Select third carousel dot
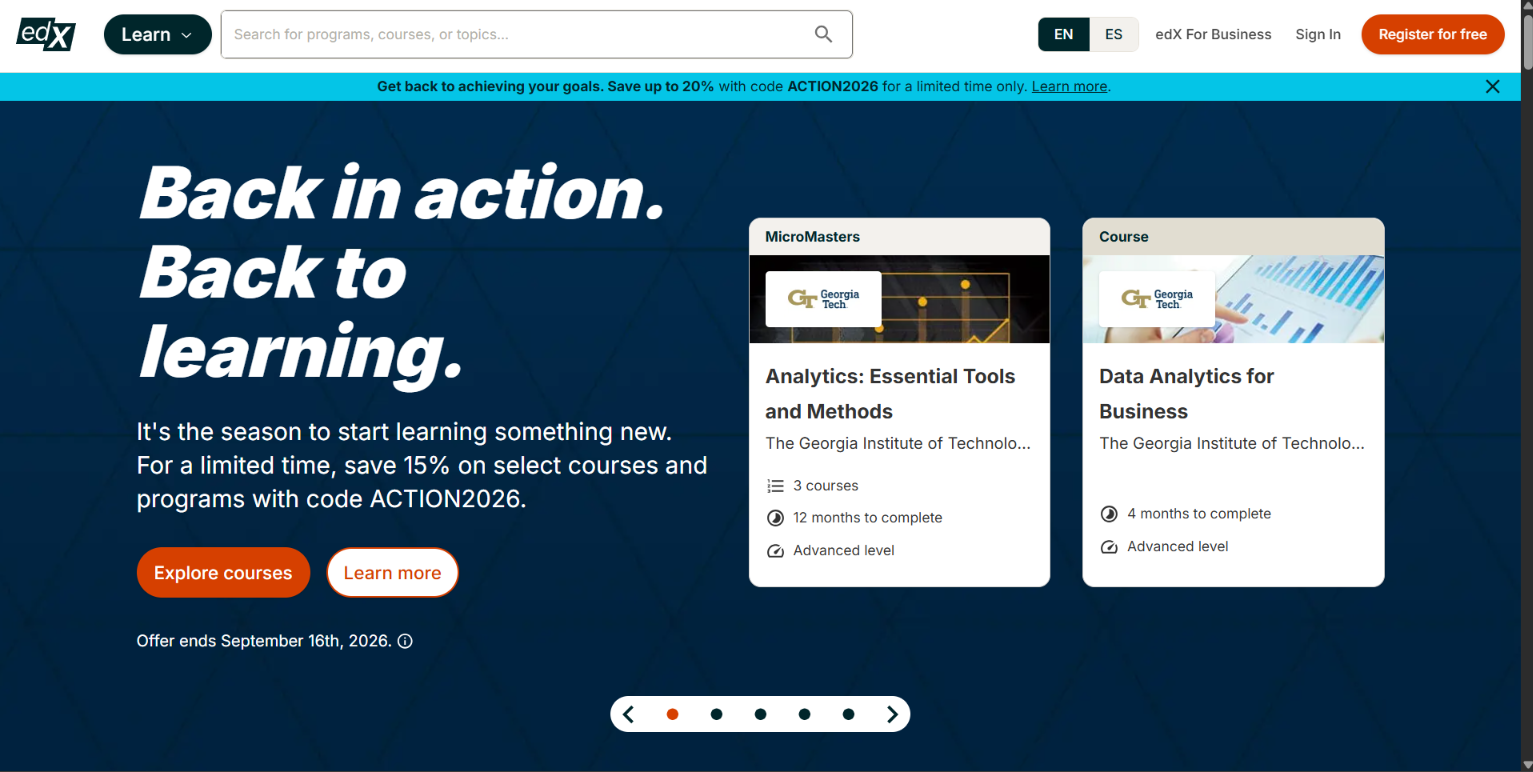The width and height of the screenshot is (1533, 772). [x=760, y=714]
